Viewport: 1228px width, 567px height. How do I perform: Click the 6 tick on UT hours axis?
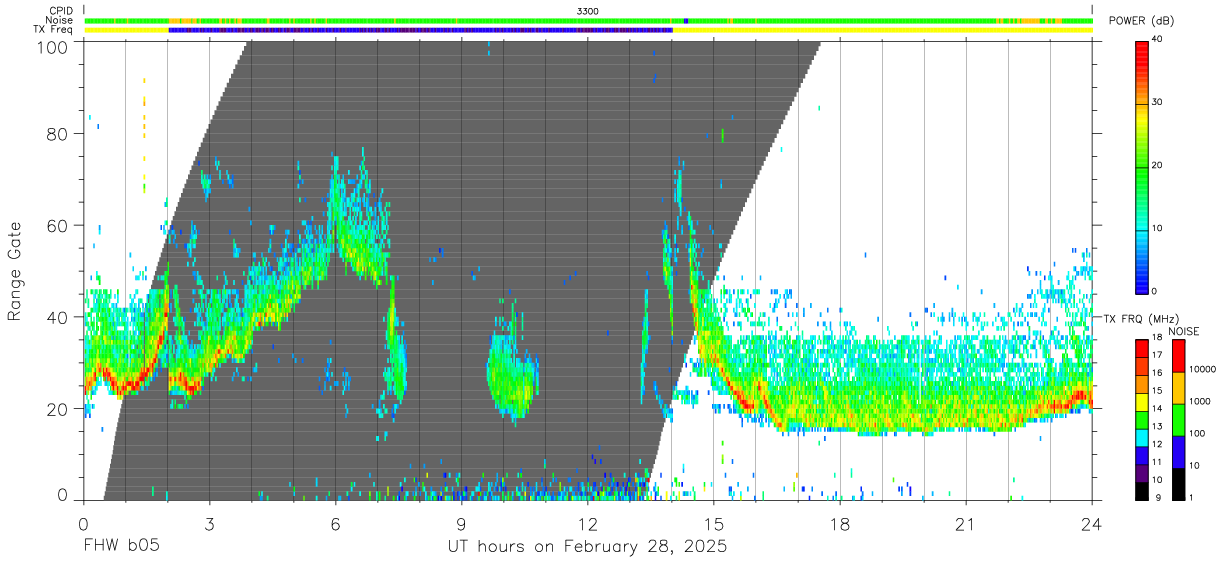(335, 523)
